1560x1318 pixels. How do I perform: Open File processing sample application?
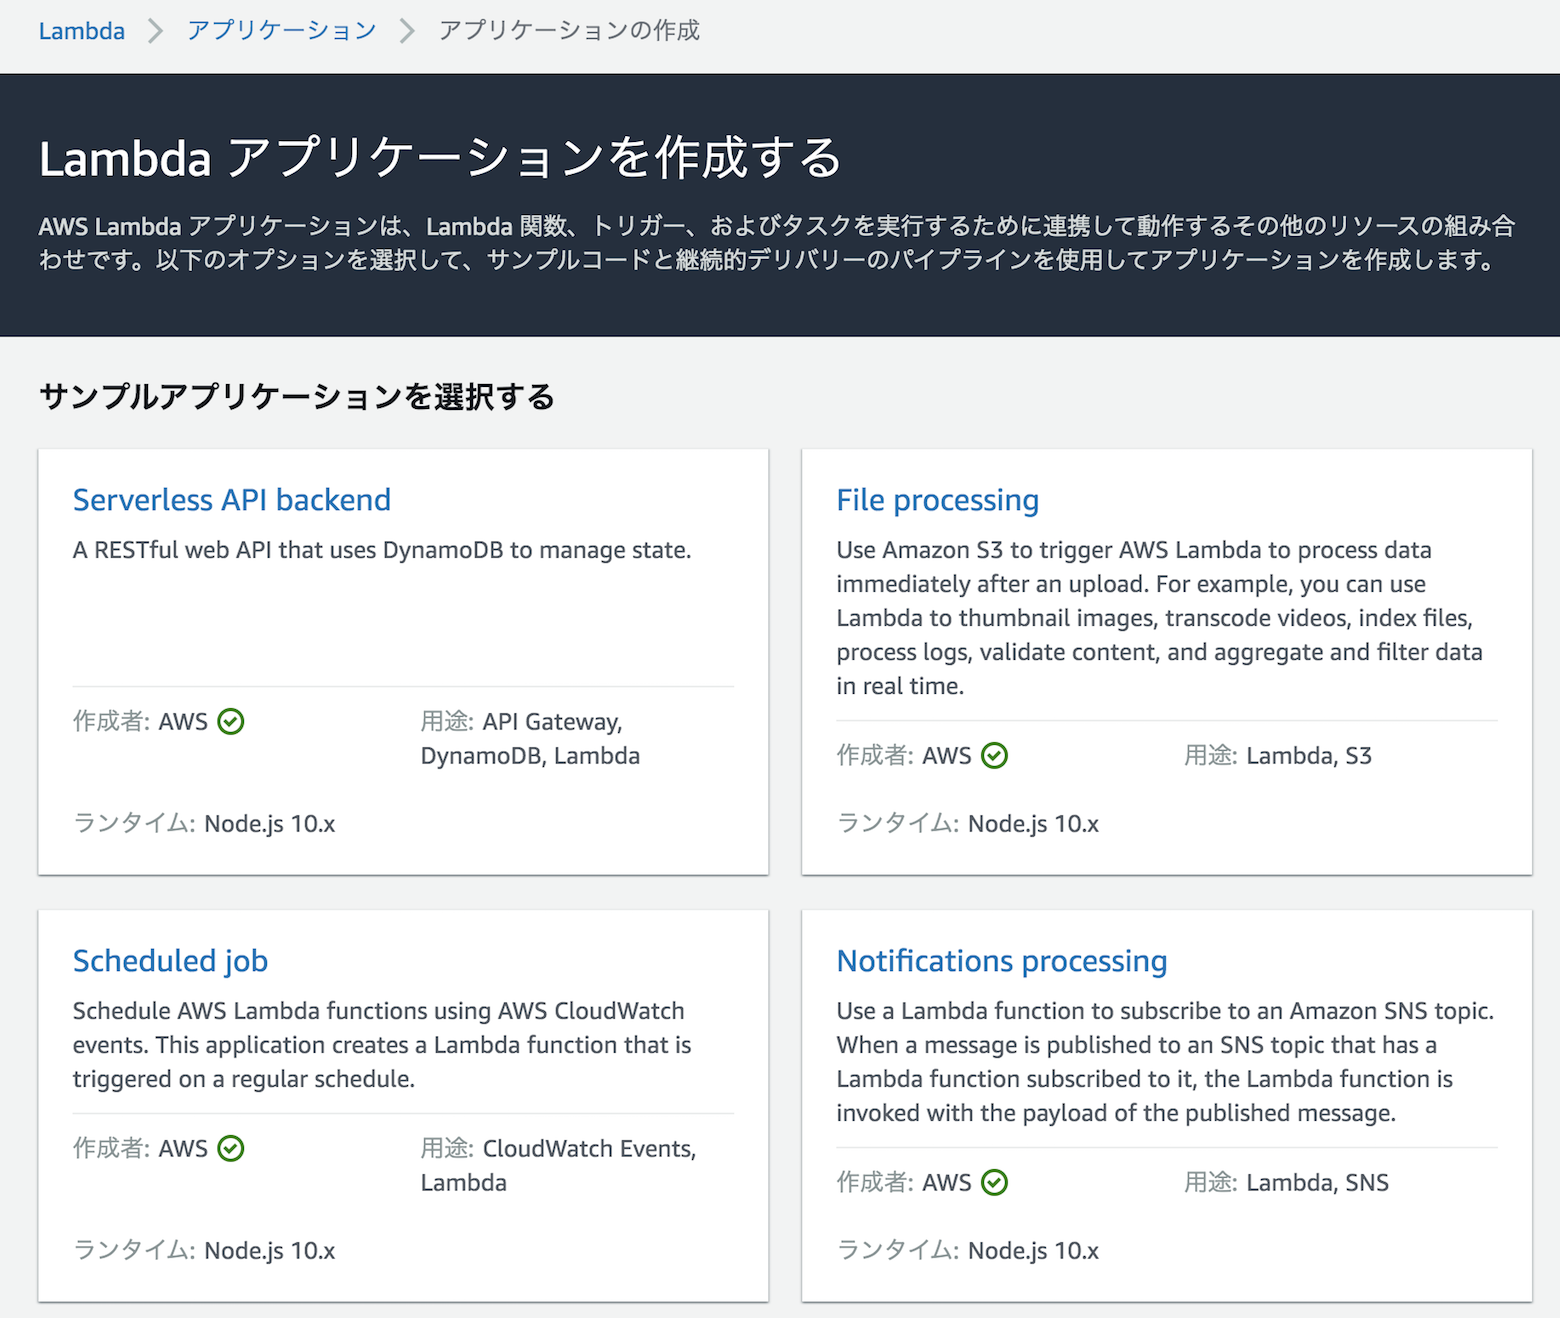pyautogui.click(x=938, y=500)
